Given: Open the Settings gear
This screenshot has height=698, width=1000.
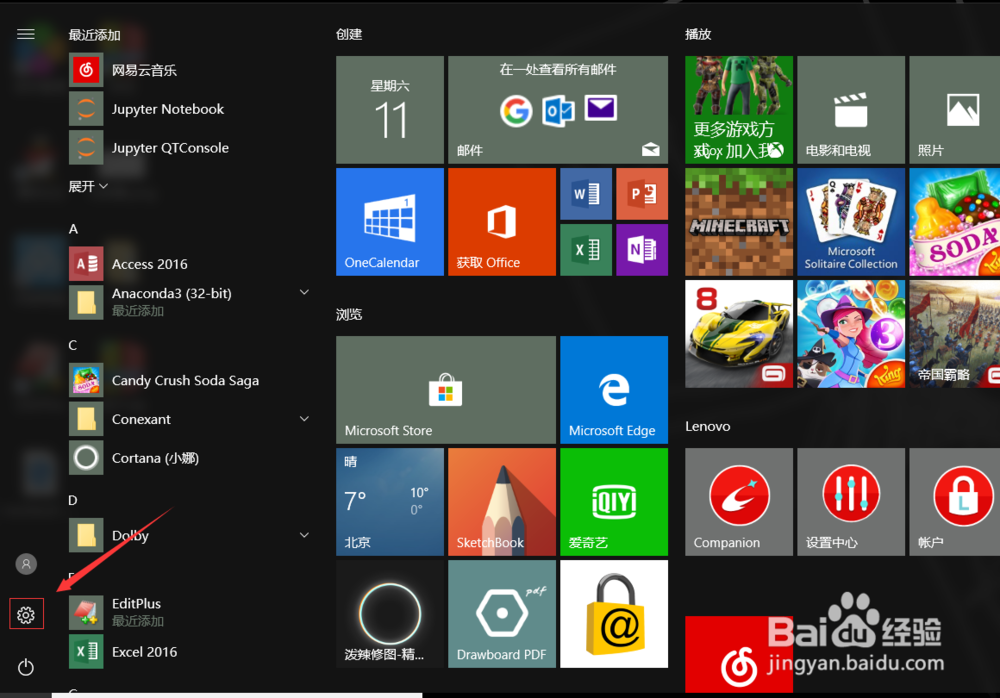Looking at the screenshot, I should (x=26, y=613).
